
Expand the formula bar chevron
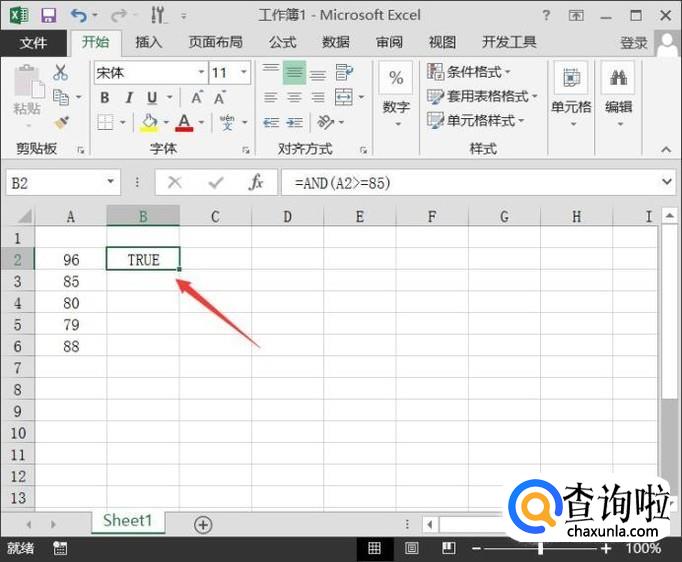(667, 181)
